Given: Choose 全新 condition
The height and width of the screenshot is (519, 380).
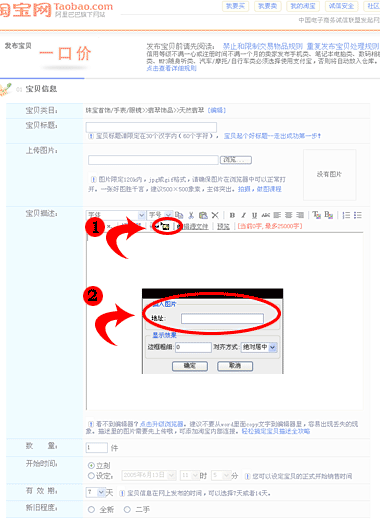Looking at the screenshot, I should [91, 509].
